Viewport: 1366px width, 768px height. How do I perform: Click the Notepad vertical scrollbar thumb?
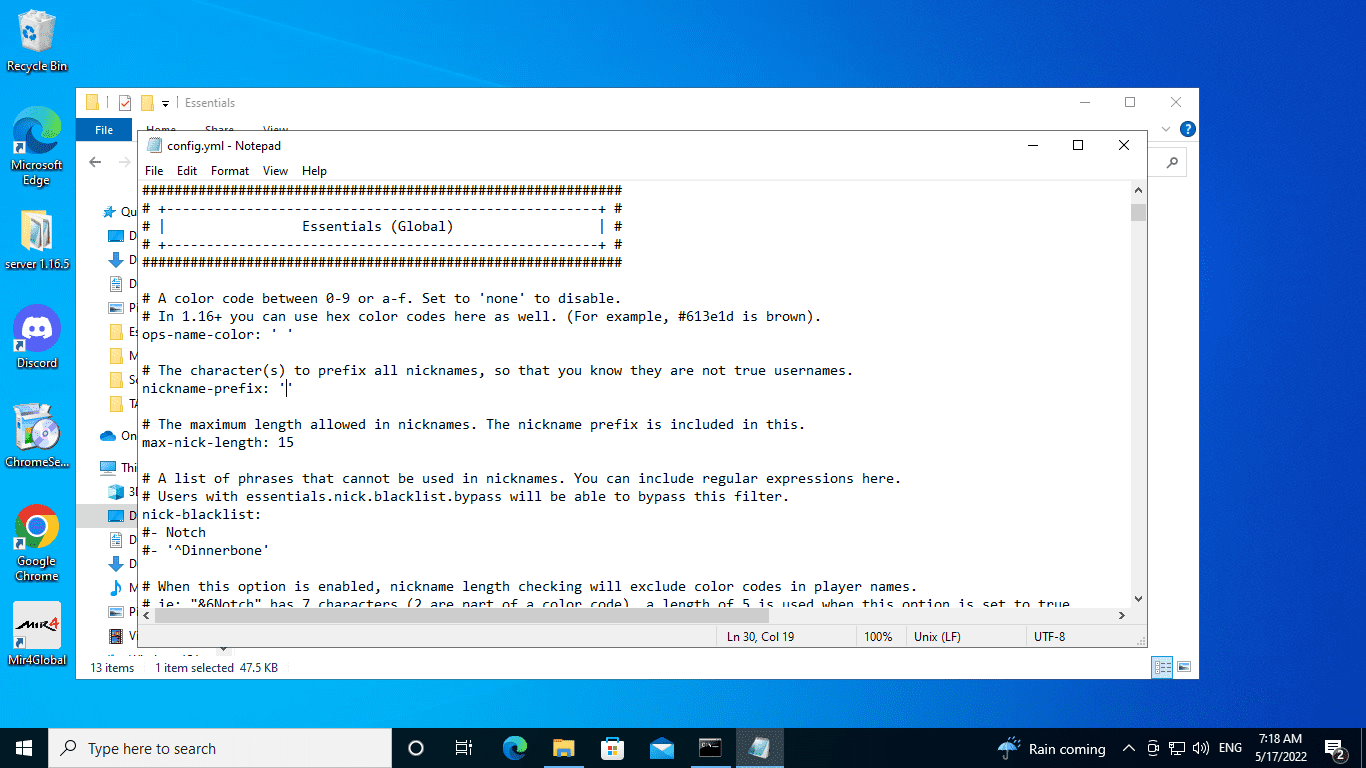point(1138,211)
